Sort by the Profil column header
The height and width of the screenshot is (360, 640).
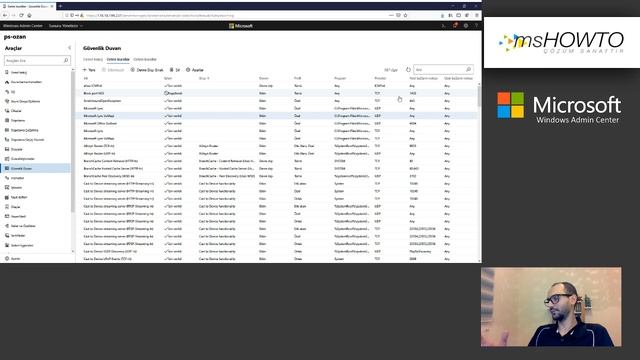tap(298, 78)
